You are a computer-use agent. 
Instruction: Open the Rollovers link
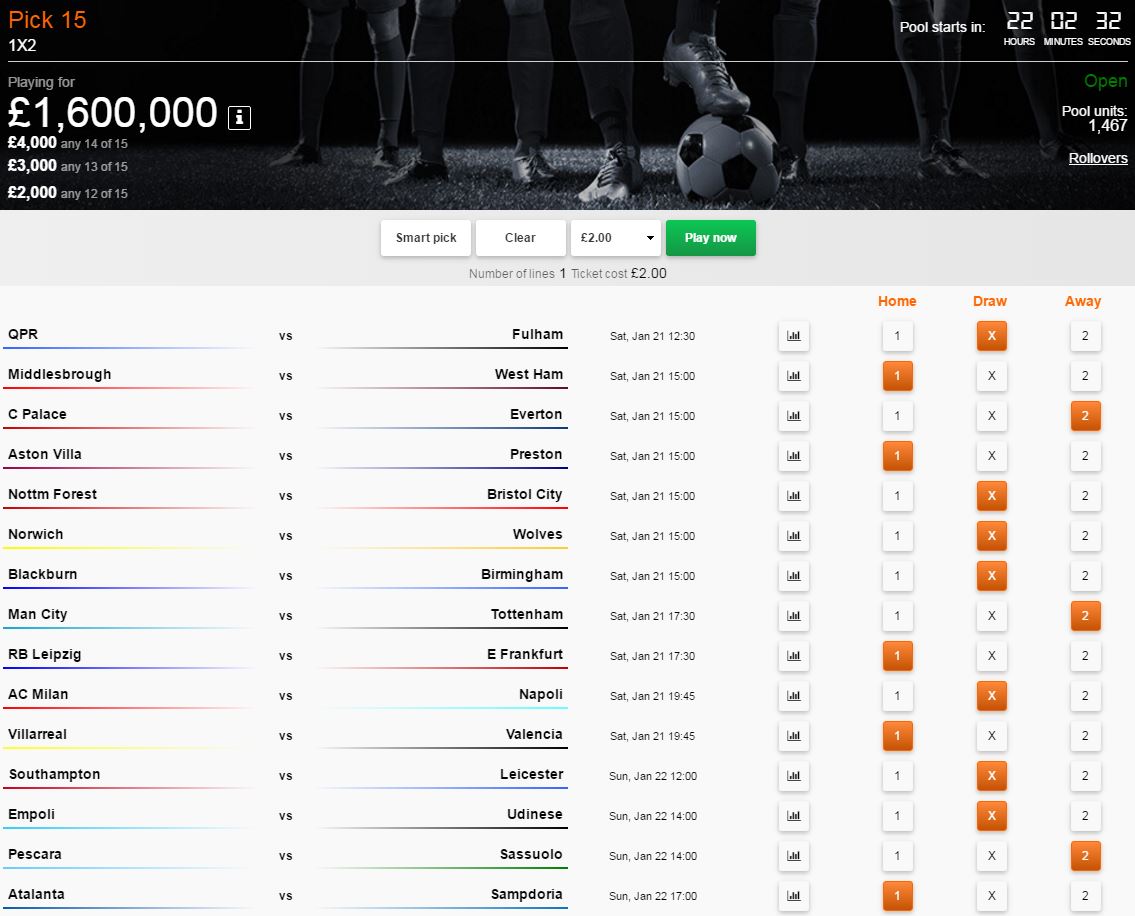tap(1097, 158)
